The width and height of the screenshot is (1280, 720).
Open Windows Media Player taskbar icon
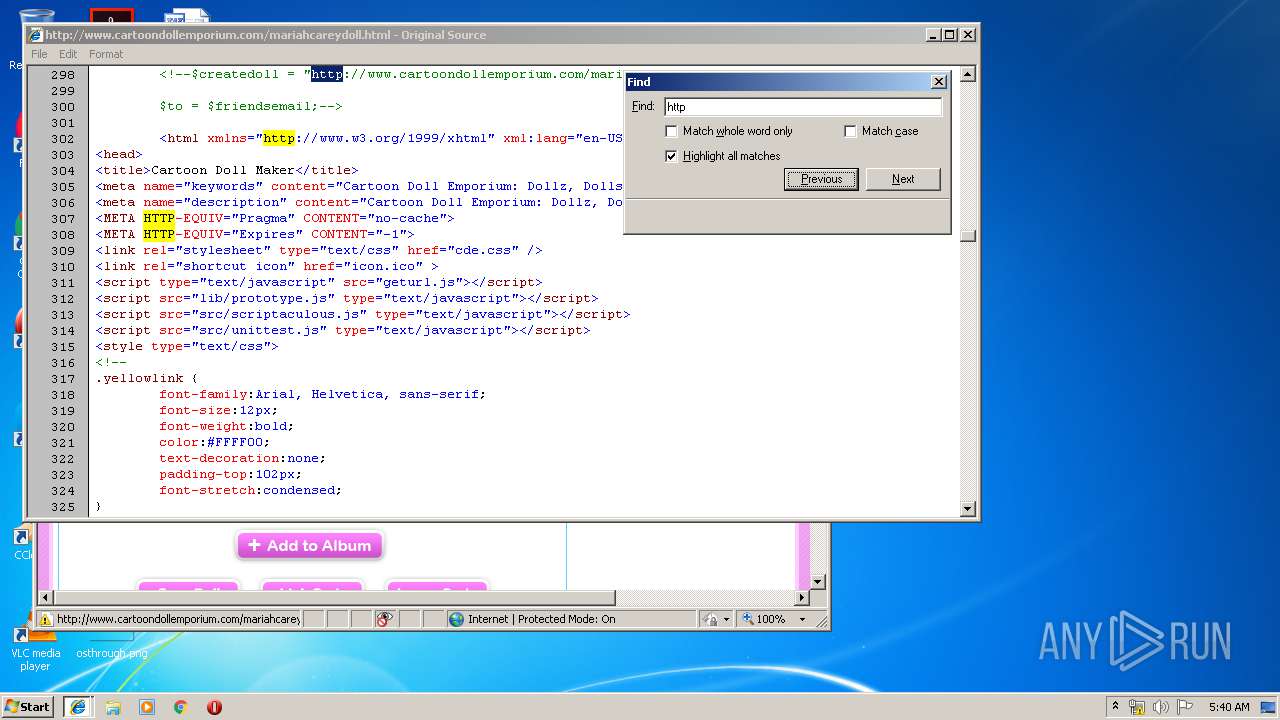pos(147,707)
